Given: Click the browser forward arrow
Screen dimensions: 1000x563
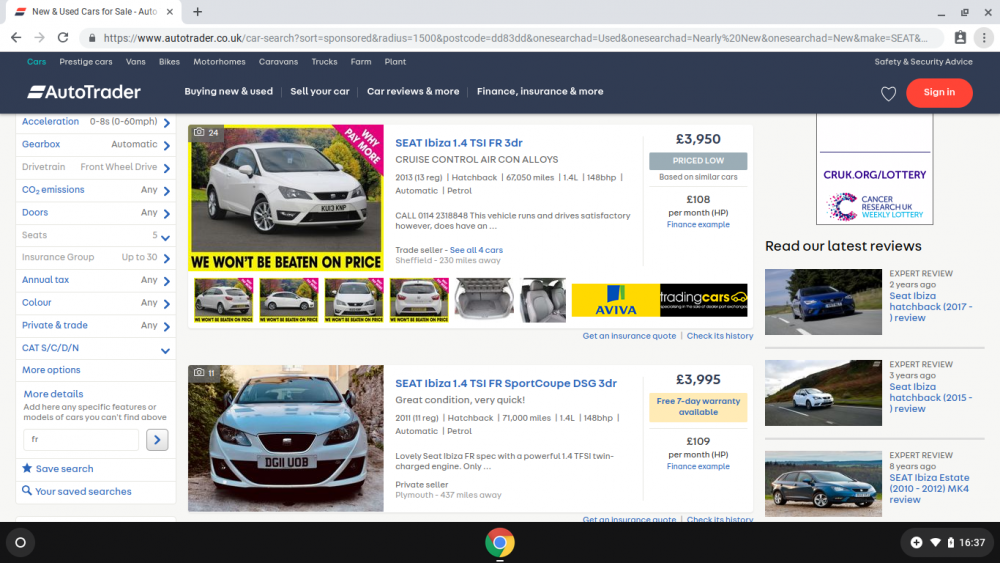Looking at the screenshot, I should tap(40, 38).
